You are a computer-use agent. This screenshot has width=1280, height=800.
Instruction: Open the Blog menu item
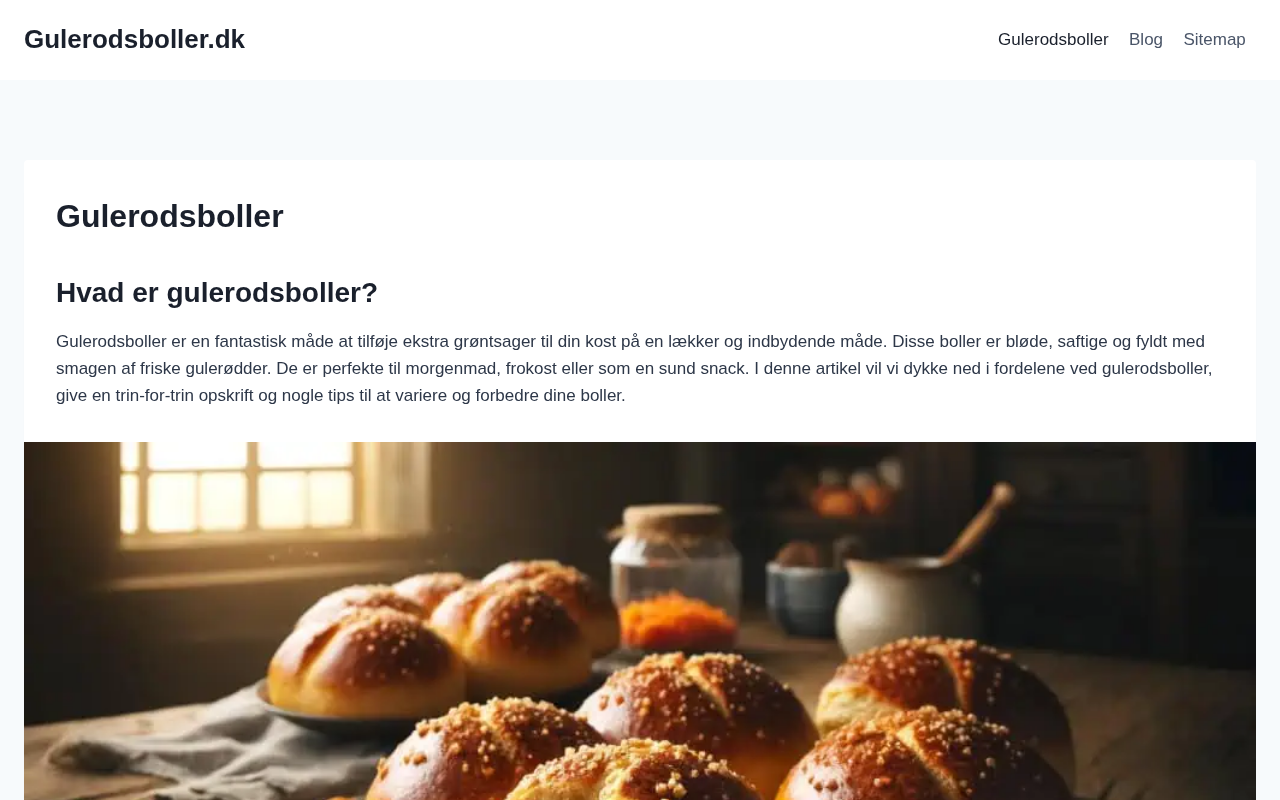click(x=1146, y=40)
